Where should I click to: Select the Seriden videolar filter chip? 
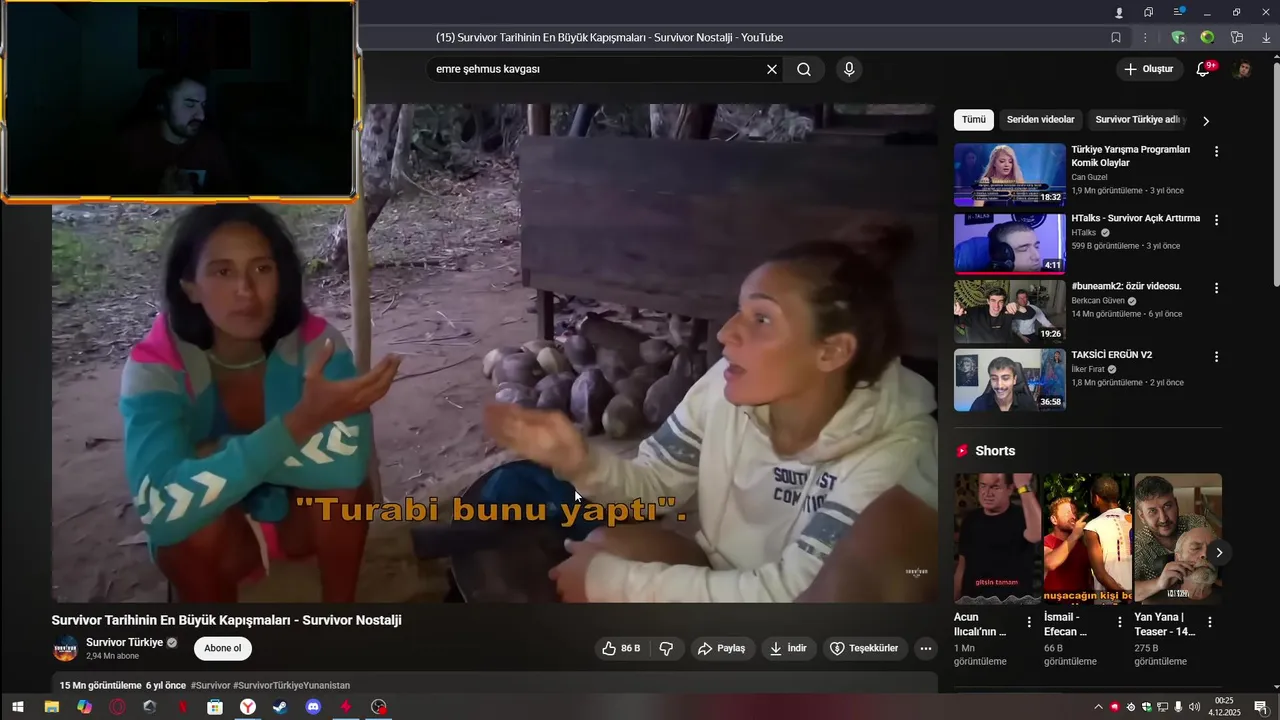pos(1040,119)
